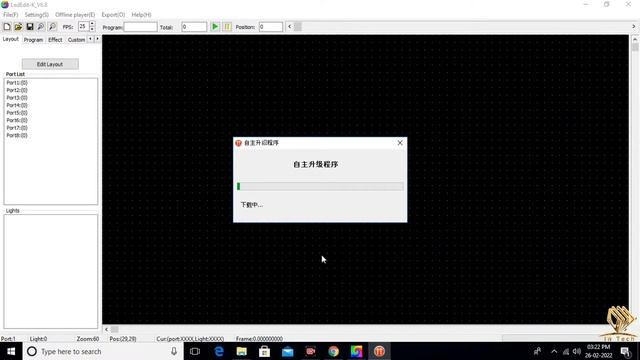Open the Export(O) menu
The image size is (640, 360).
pos(113,15)
